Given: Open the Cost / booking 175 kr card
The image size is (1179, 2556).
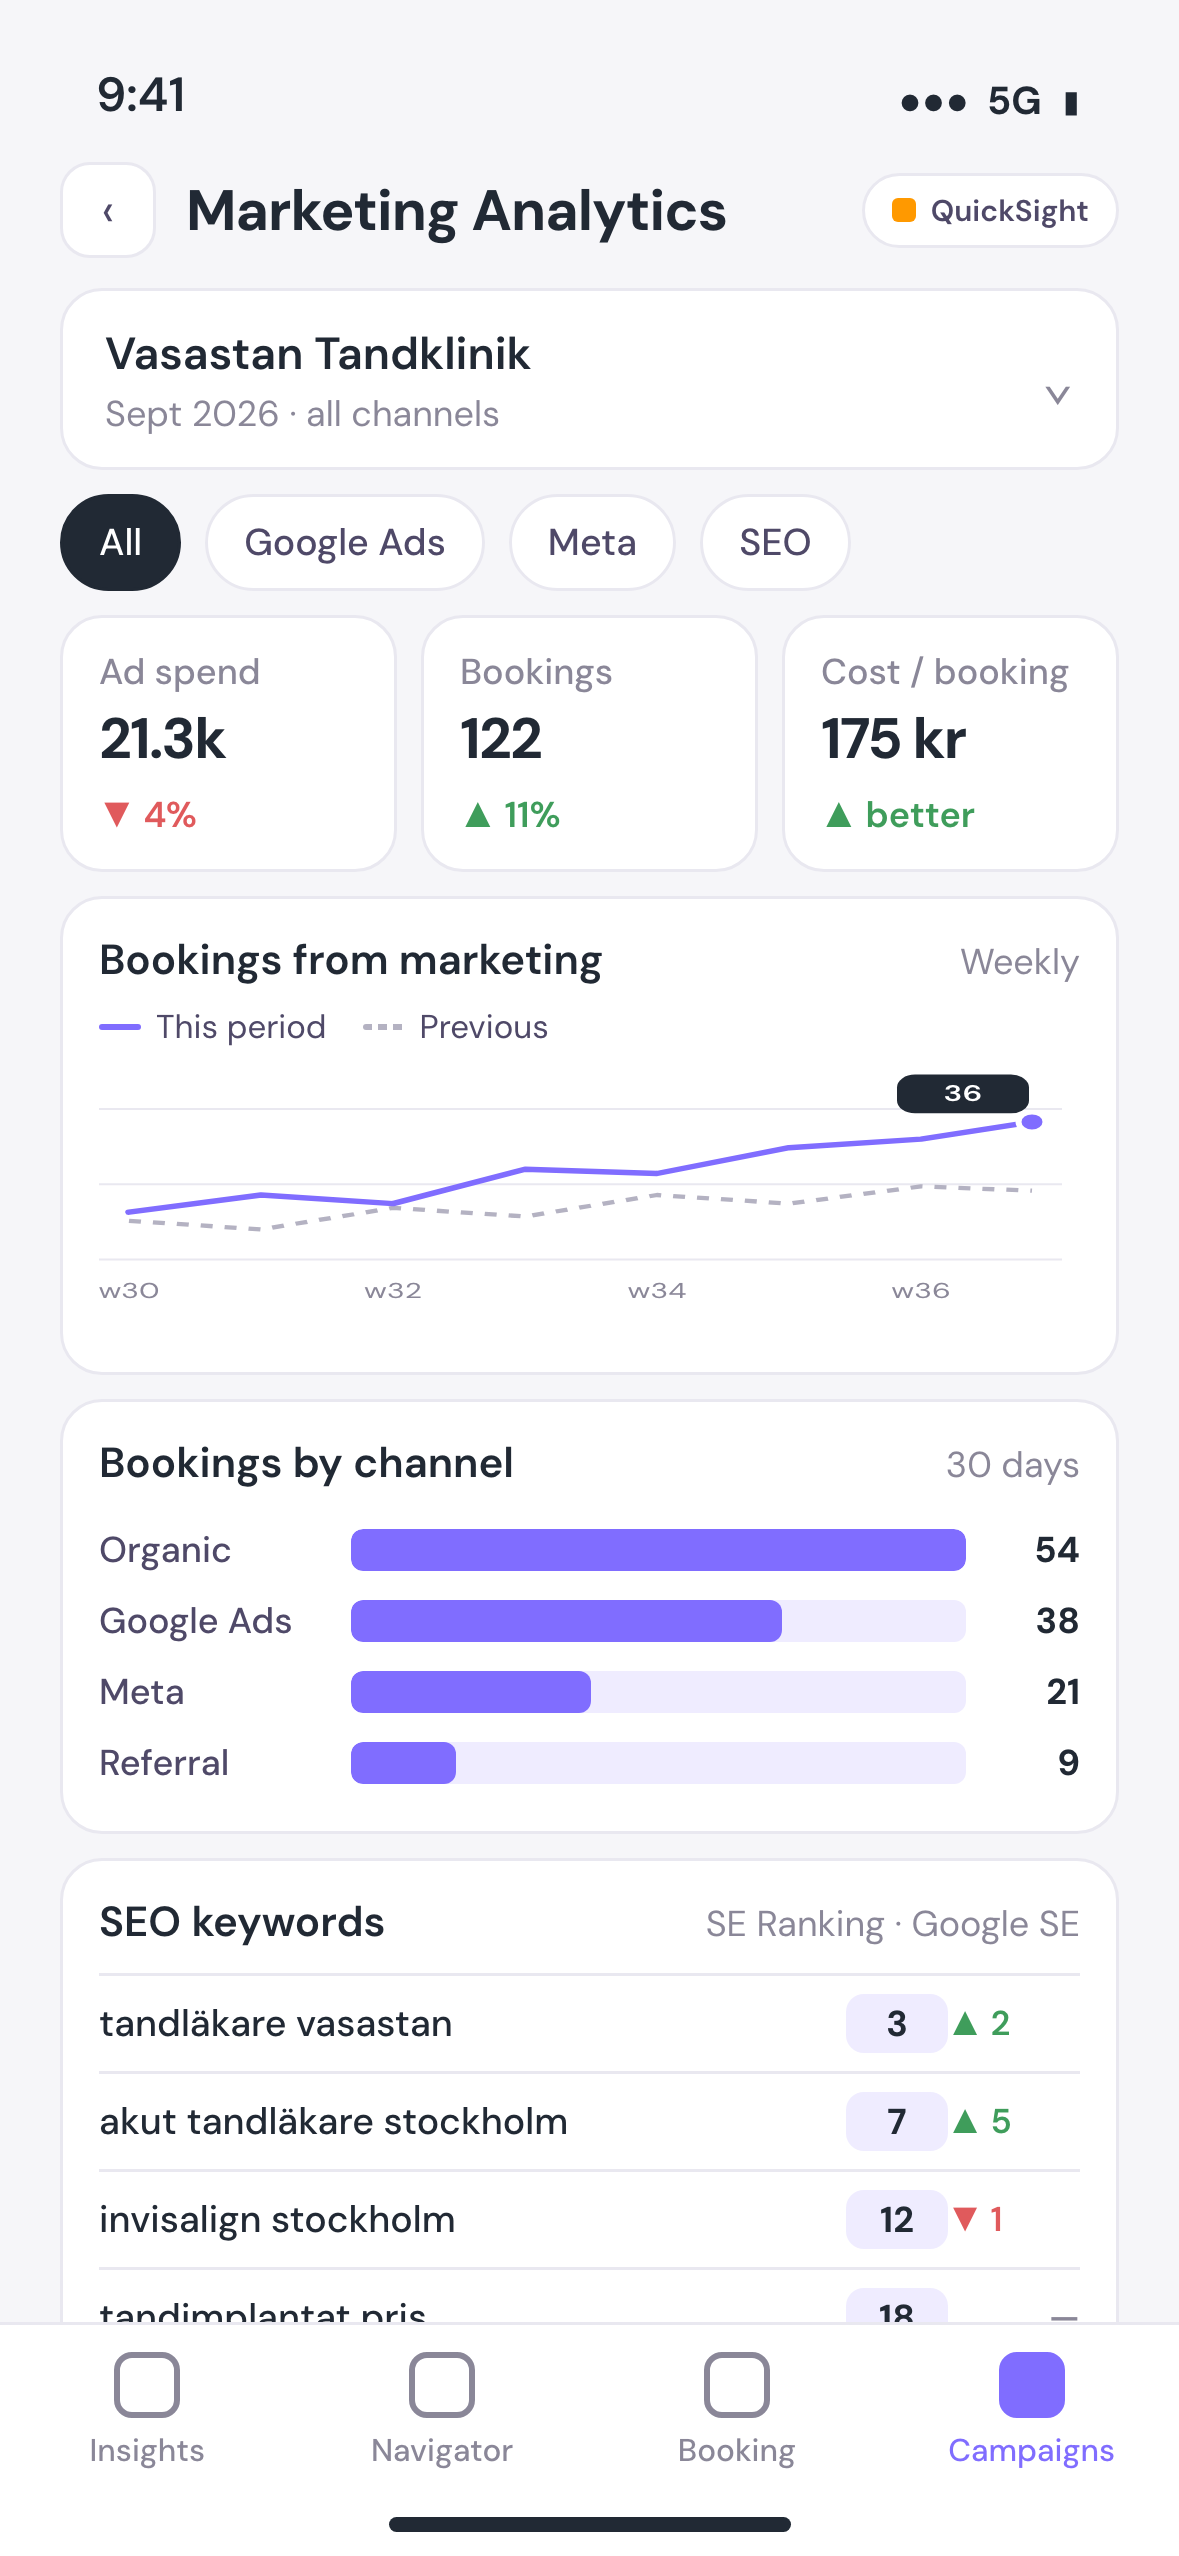Looking at the screenshot, I should (x=950, y=743).
